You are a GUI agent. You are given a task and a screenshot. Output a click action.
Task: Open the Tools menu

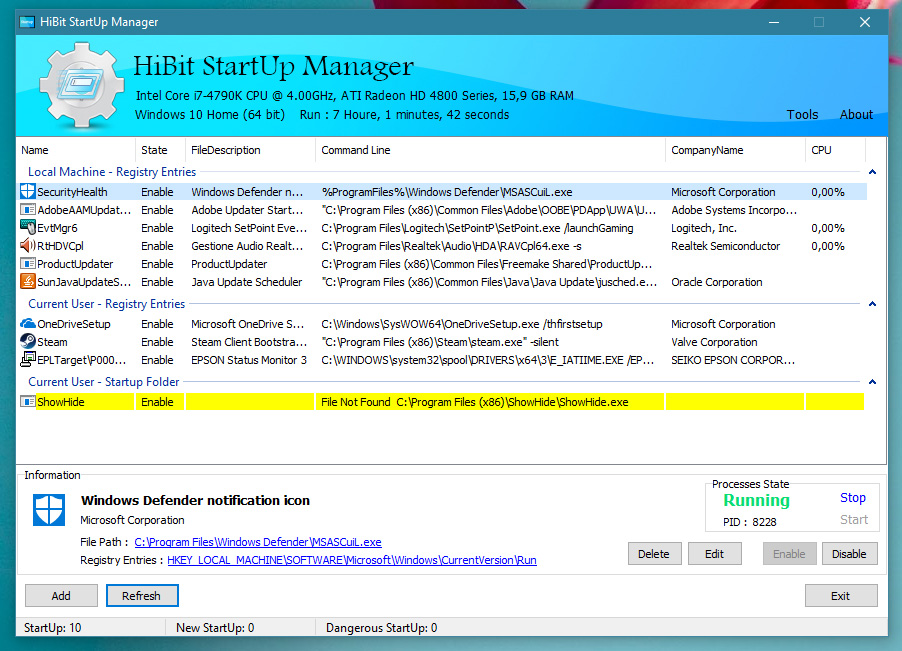pyautogui.click(x=802, y=115)
